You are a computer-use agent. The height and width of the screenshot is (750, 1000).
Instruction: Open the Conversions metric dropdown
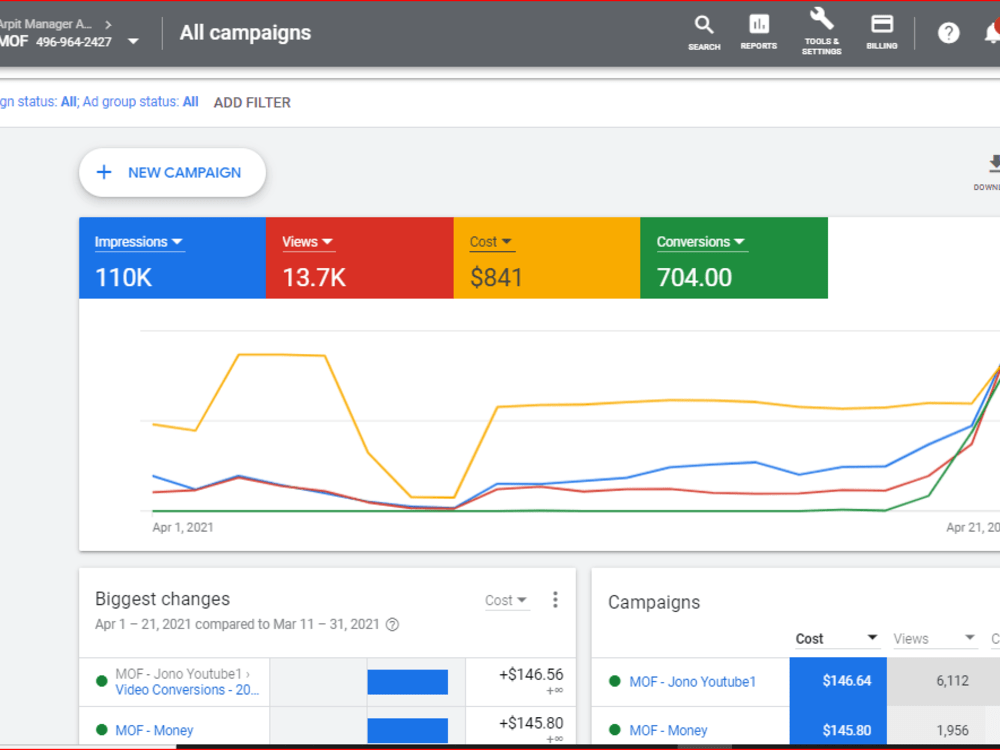[701, 242]
